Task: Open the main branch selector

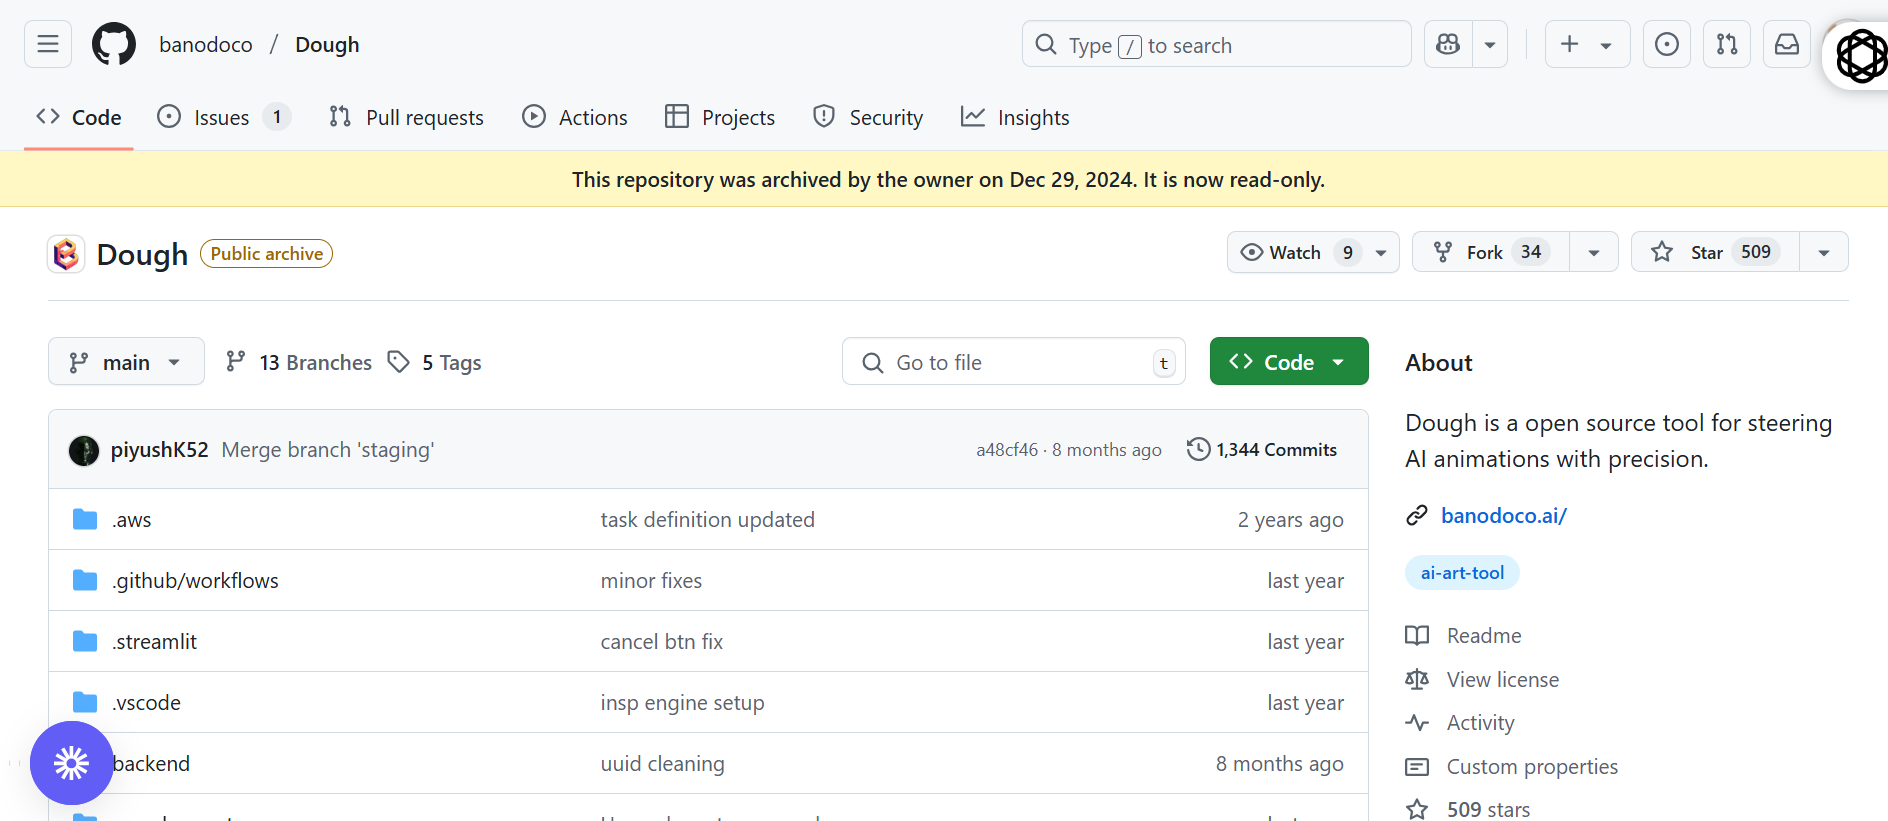Action: click(x=126, y=362)
